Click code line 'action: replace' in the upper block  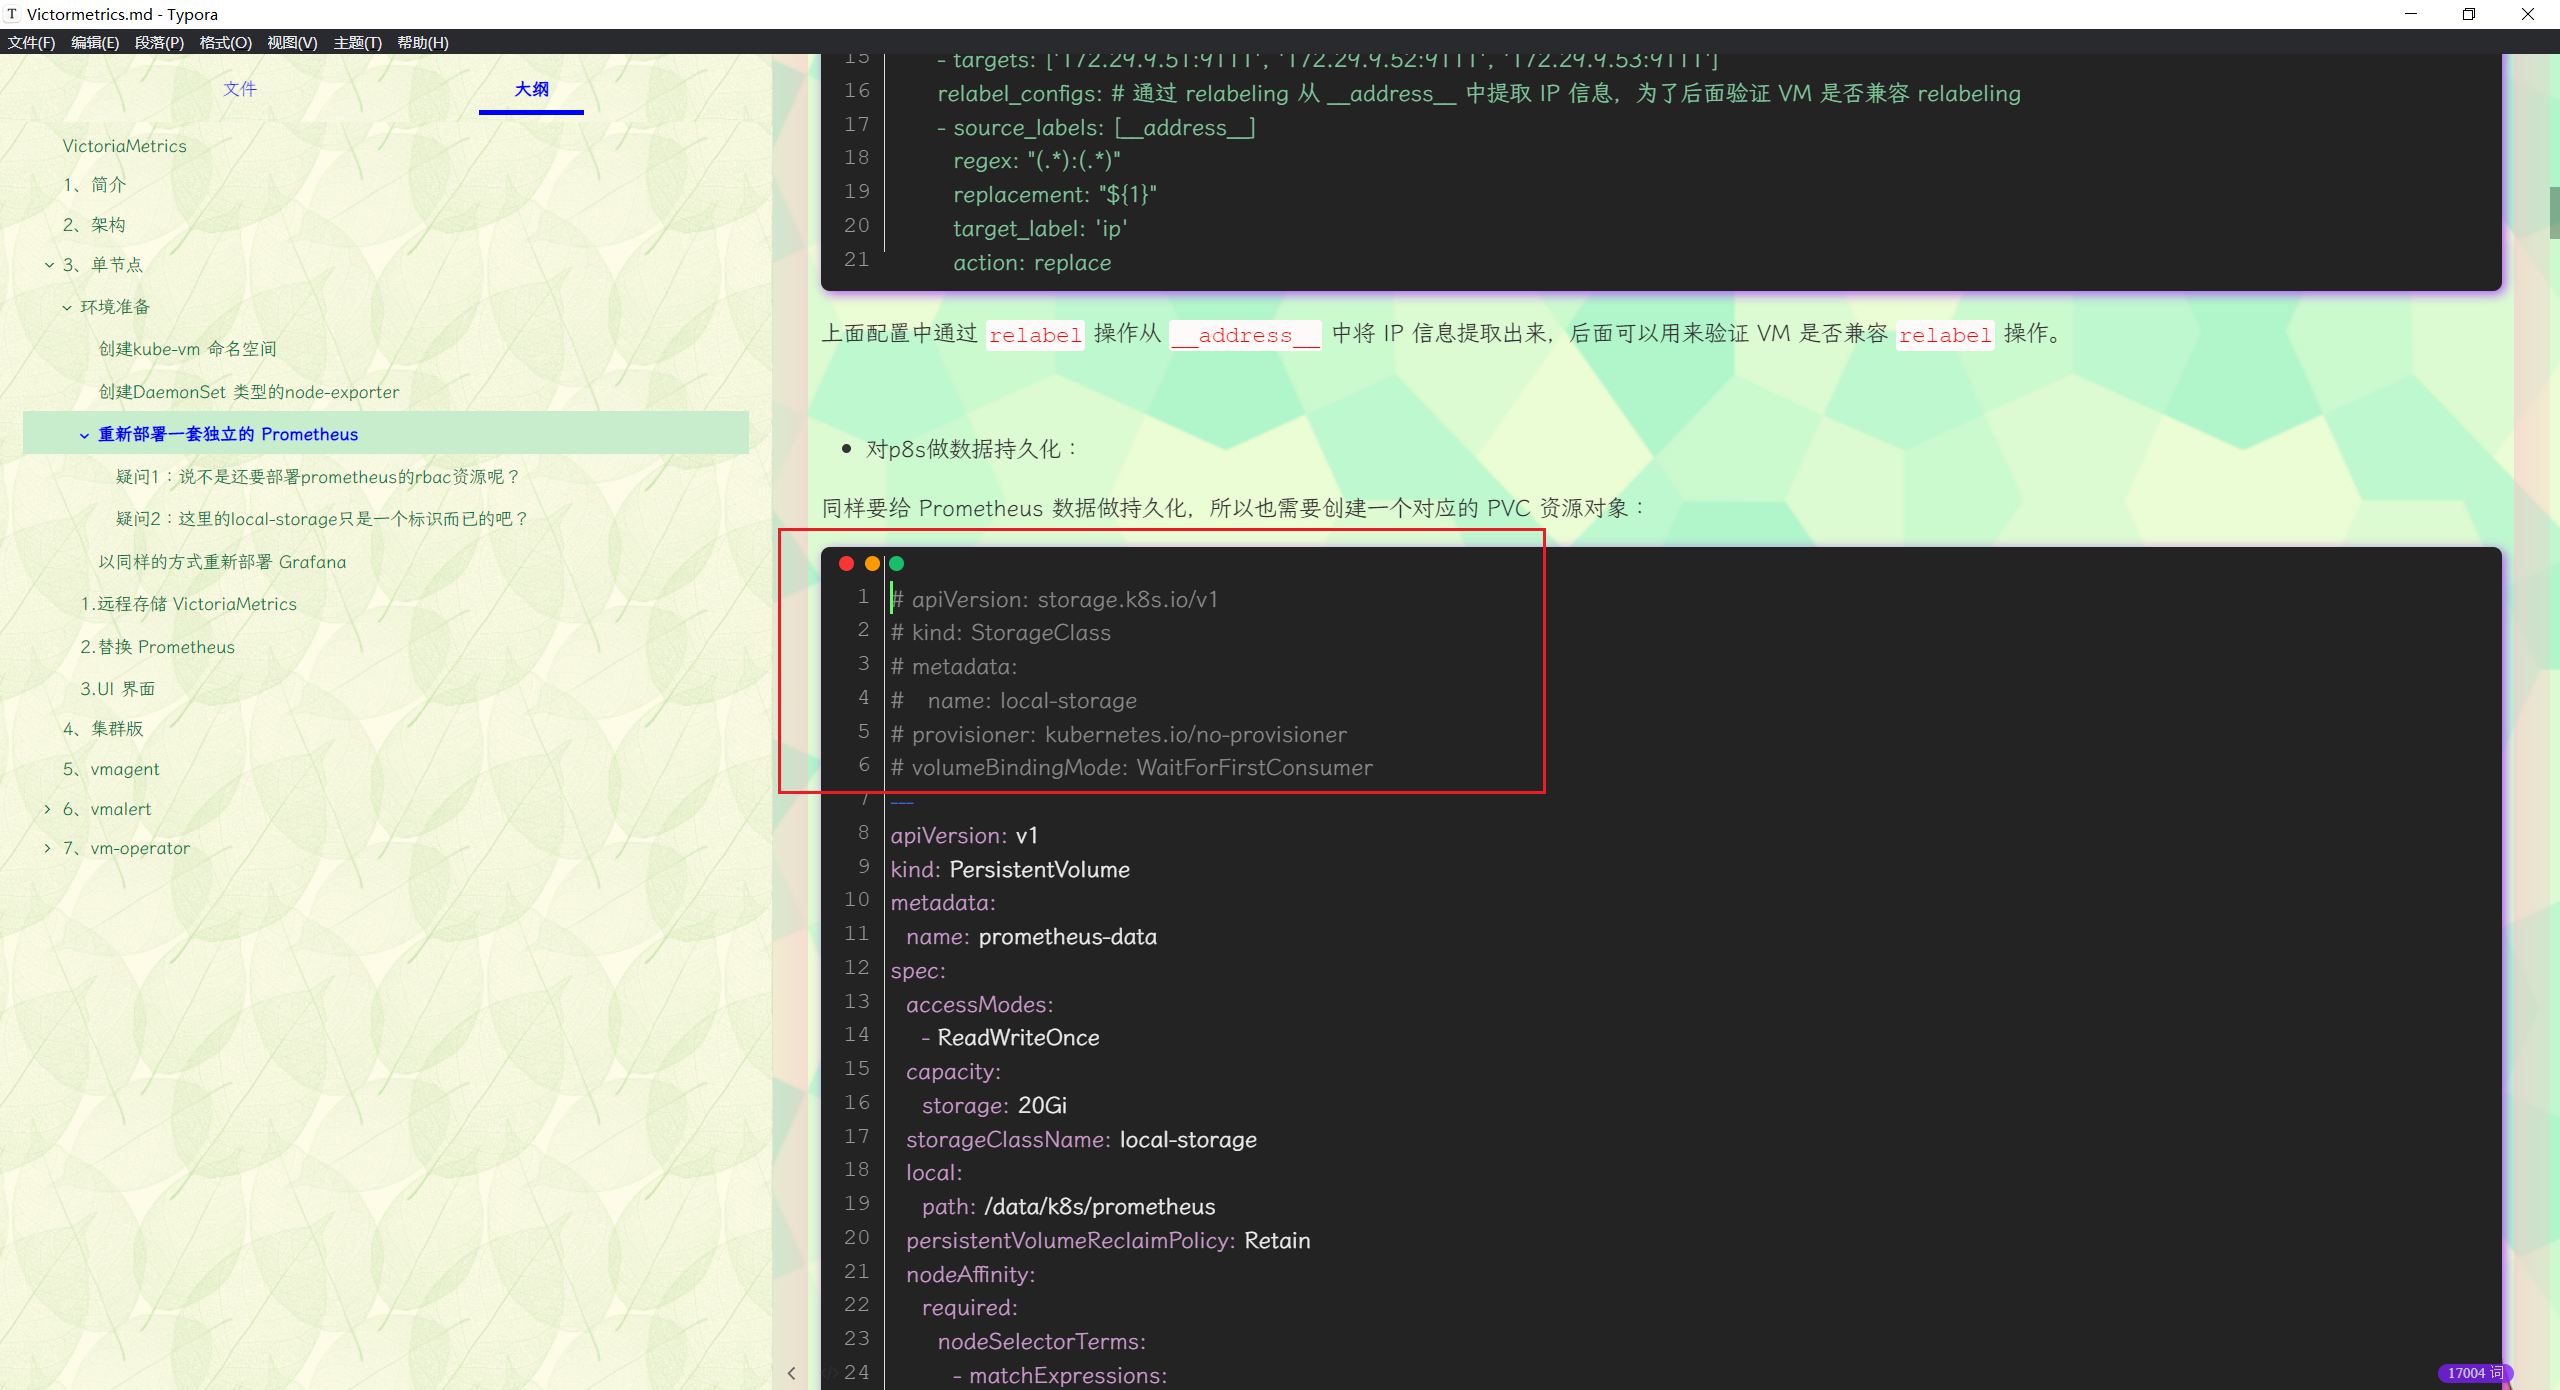coord(1032,263)
